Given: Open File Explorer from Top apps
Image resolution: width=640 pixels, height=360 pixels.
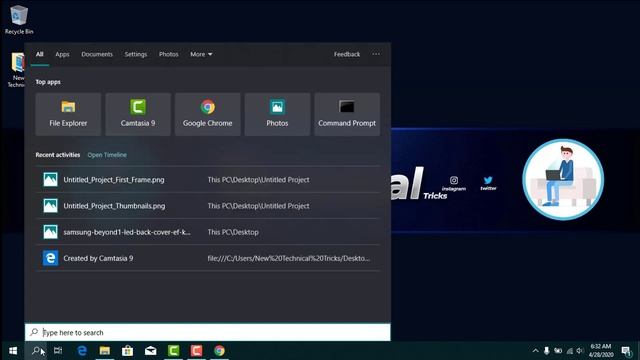Looking at the screenshot, I should pyautogui.click(x=68, y=114).
